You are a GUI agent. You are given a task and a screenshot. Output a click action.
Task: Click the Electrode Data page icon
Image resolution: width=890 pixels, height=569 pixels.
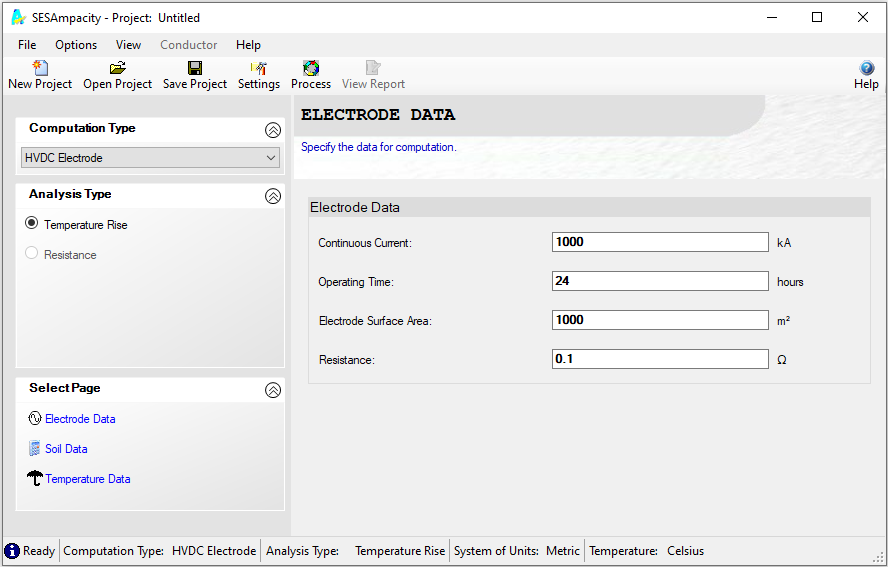35,419
